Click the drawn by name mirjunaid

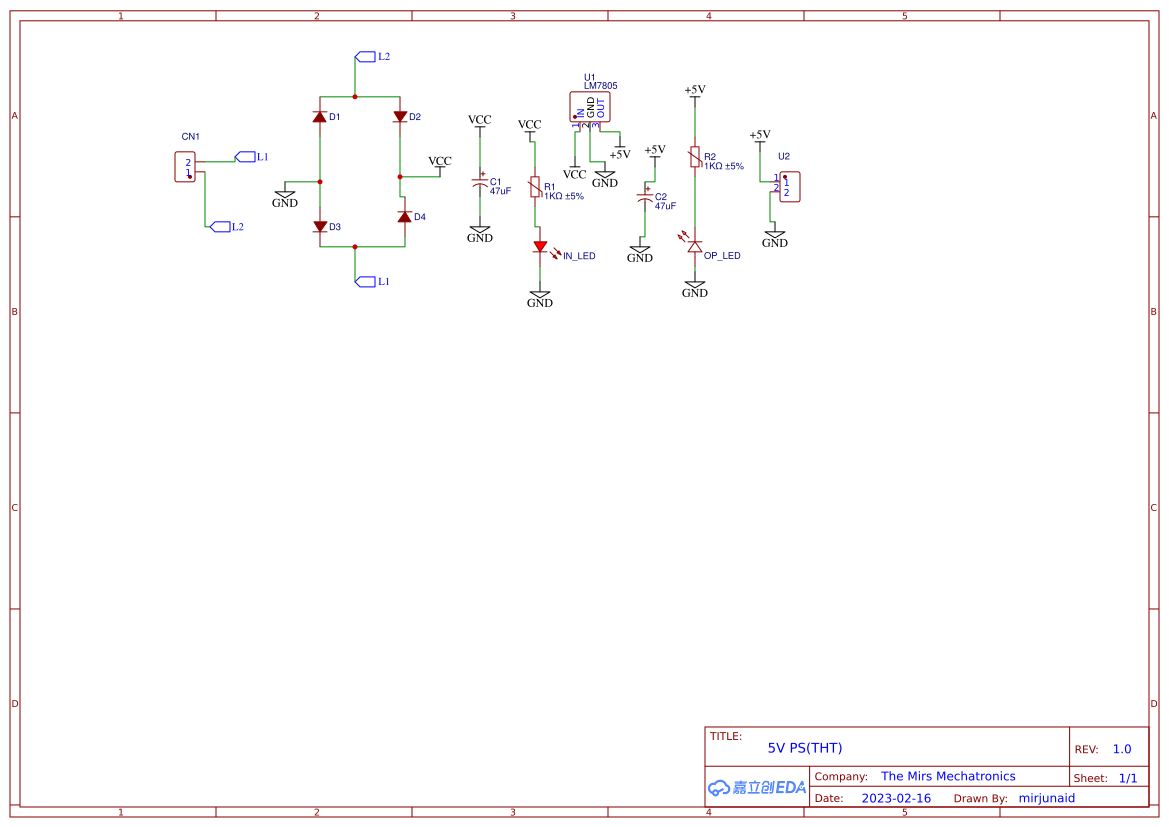pos(1047,798)
